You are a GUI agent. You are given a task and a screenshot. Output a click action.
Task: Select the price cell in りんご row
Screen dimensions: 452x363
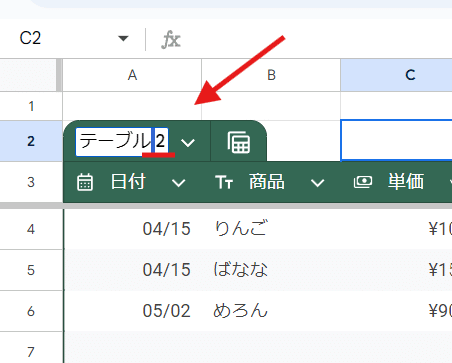(x=396, y=229)
